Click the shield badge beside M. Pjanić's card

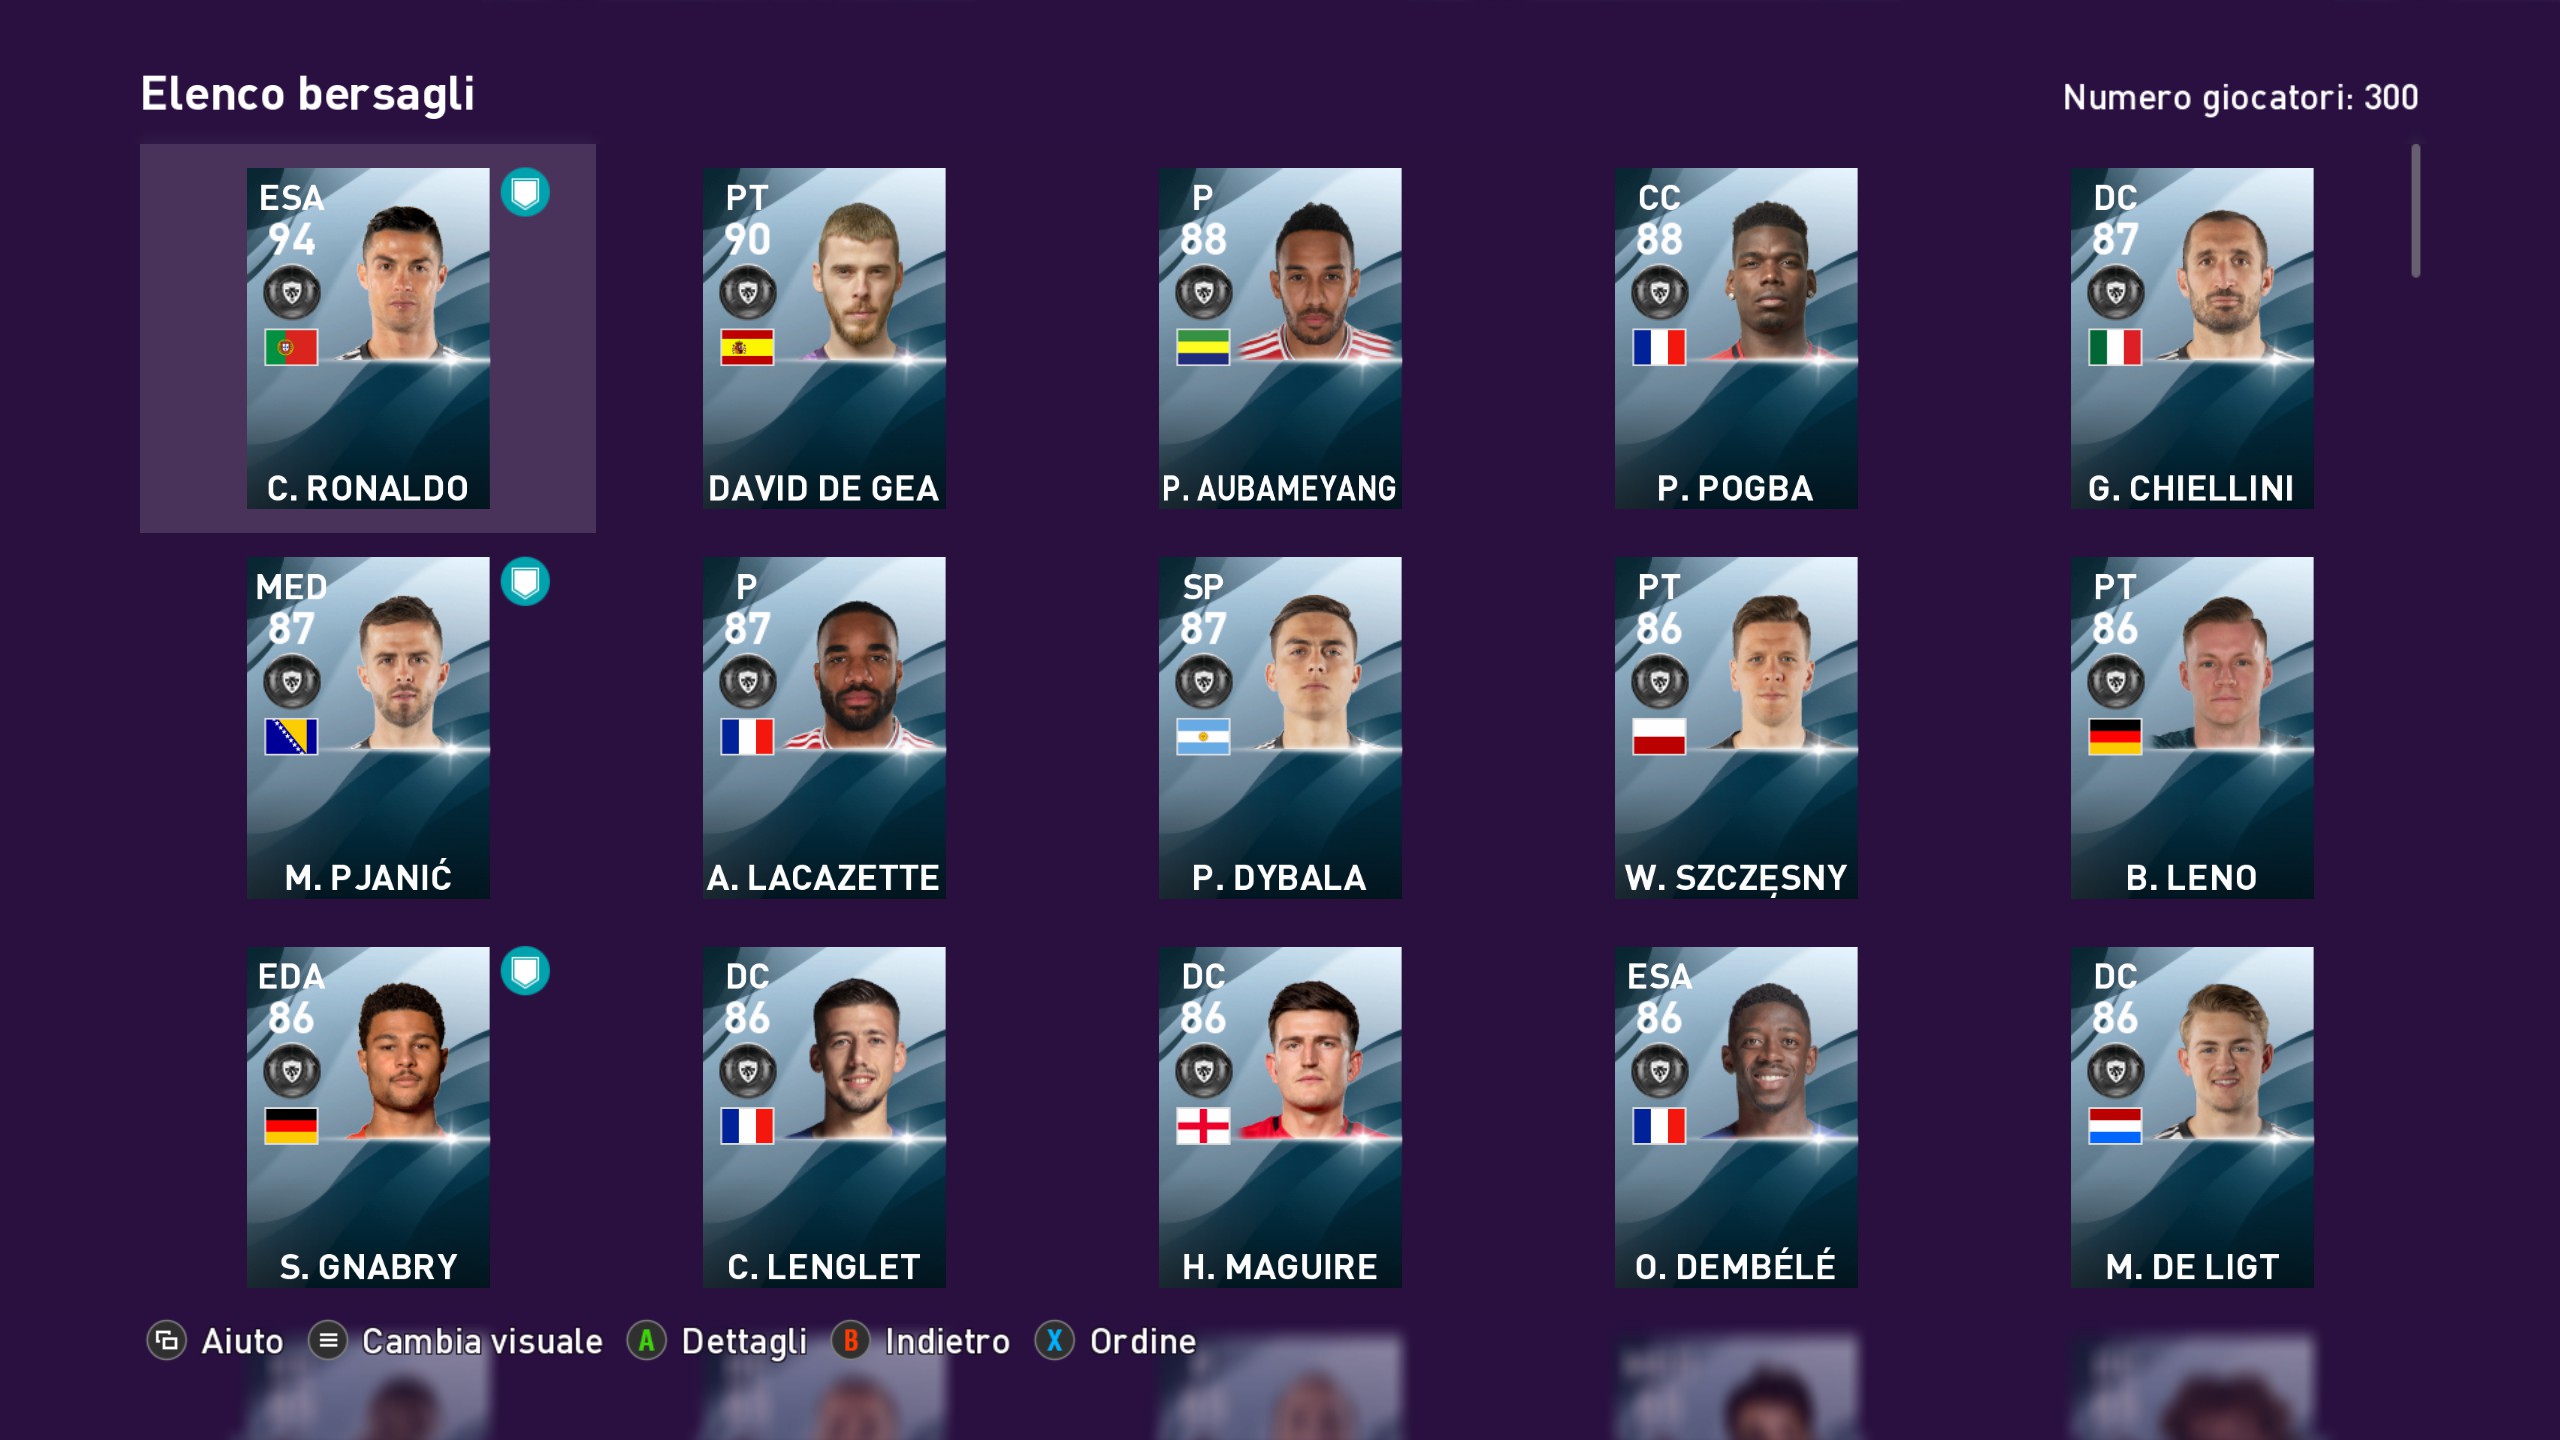[525, 582]
